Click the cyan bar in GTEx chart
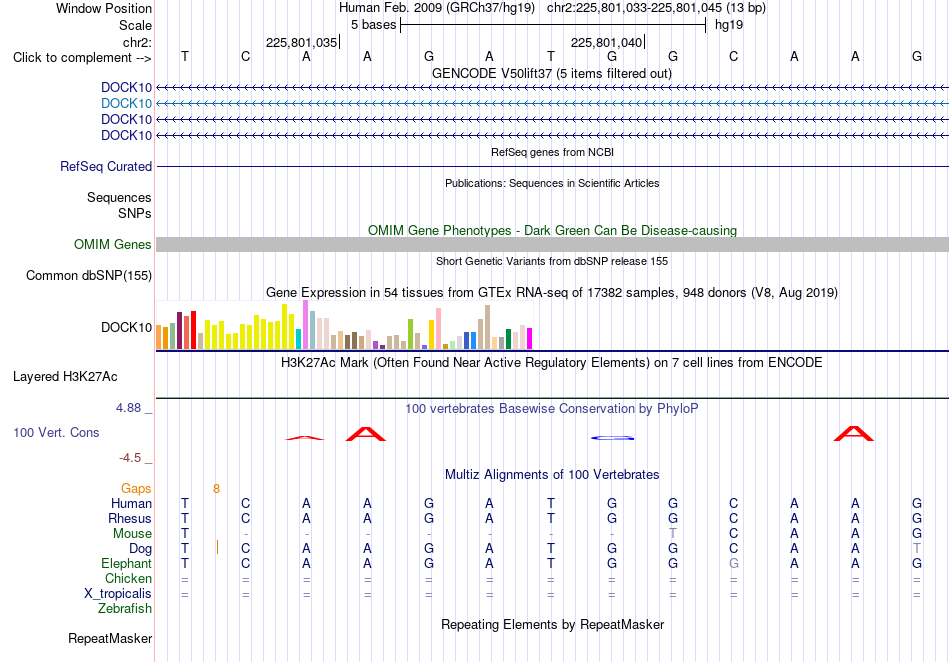The width and height of the screenshot is (950, 662). (299, 339)
